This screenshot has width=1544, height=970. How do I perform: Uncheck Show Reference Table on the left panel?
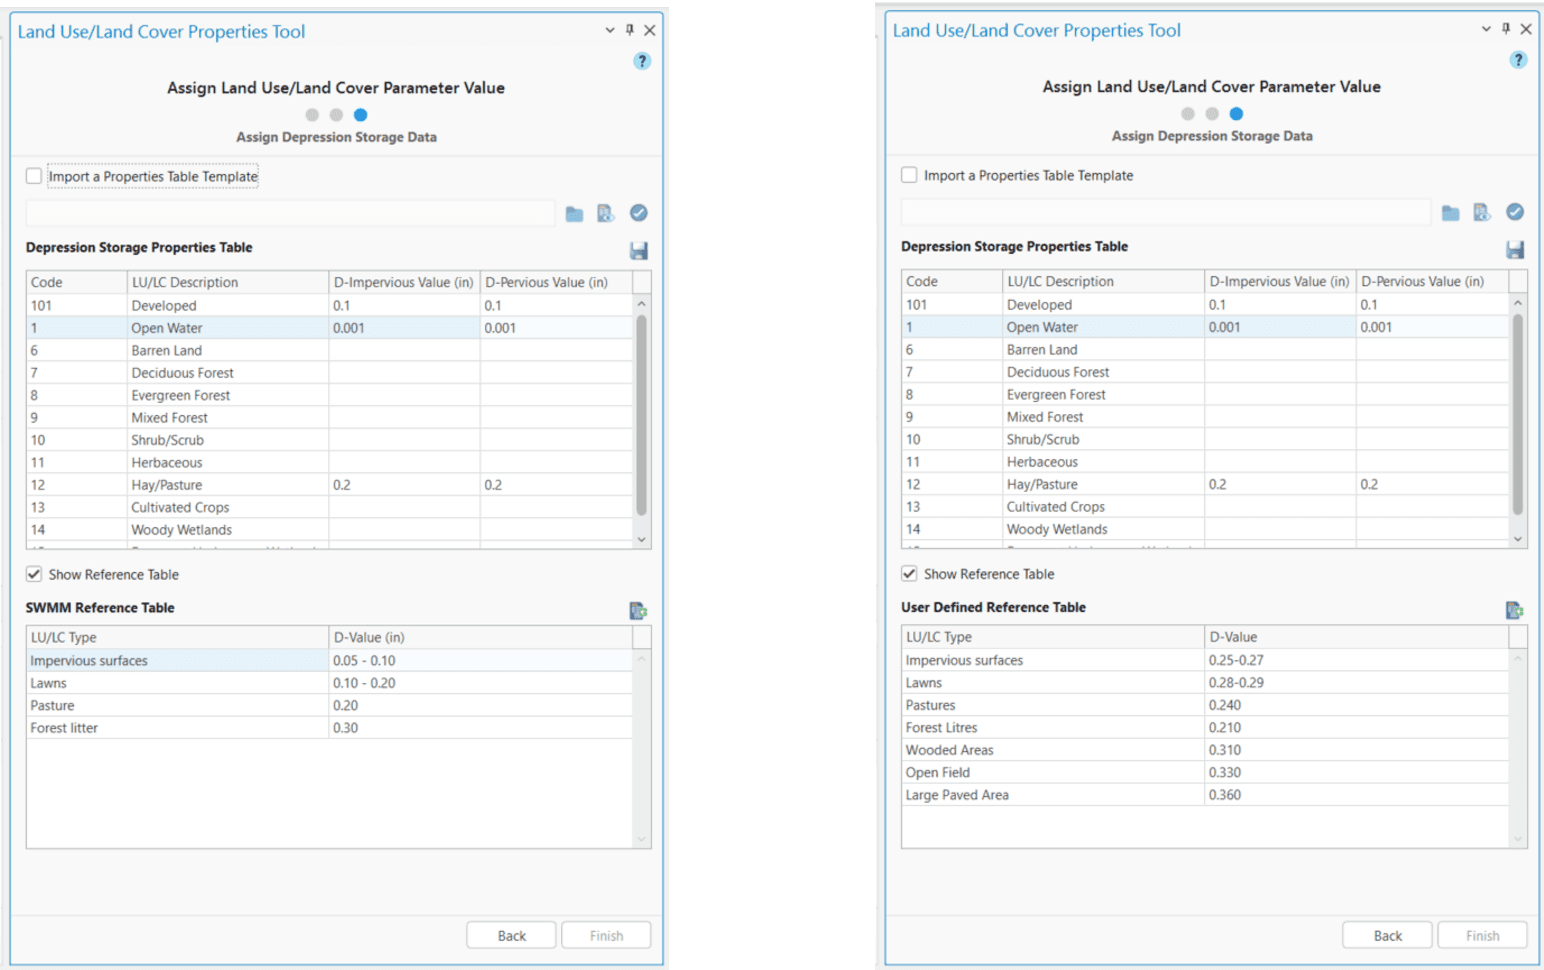coord(34,574)
